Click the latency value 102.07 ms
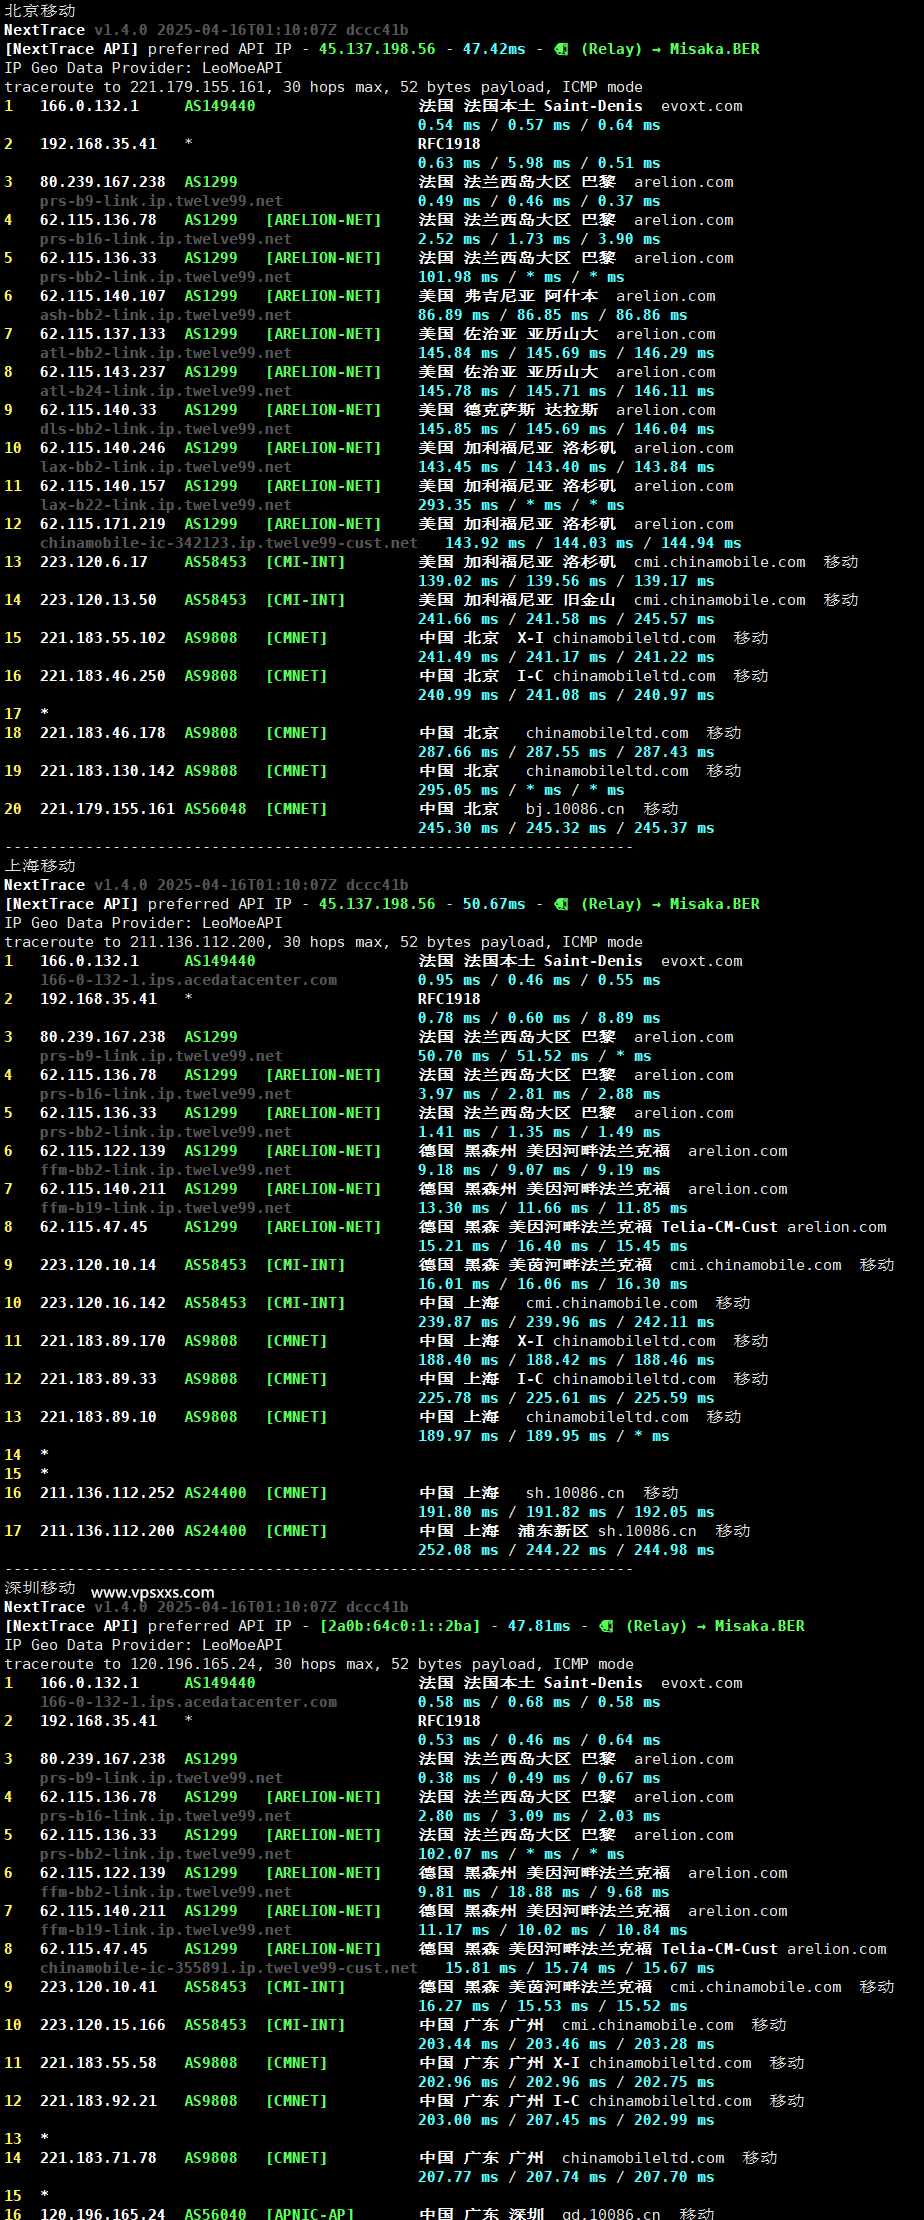The width and height of the screenshot is (924, 2220). tap(458, 1854)
